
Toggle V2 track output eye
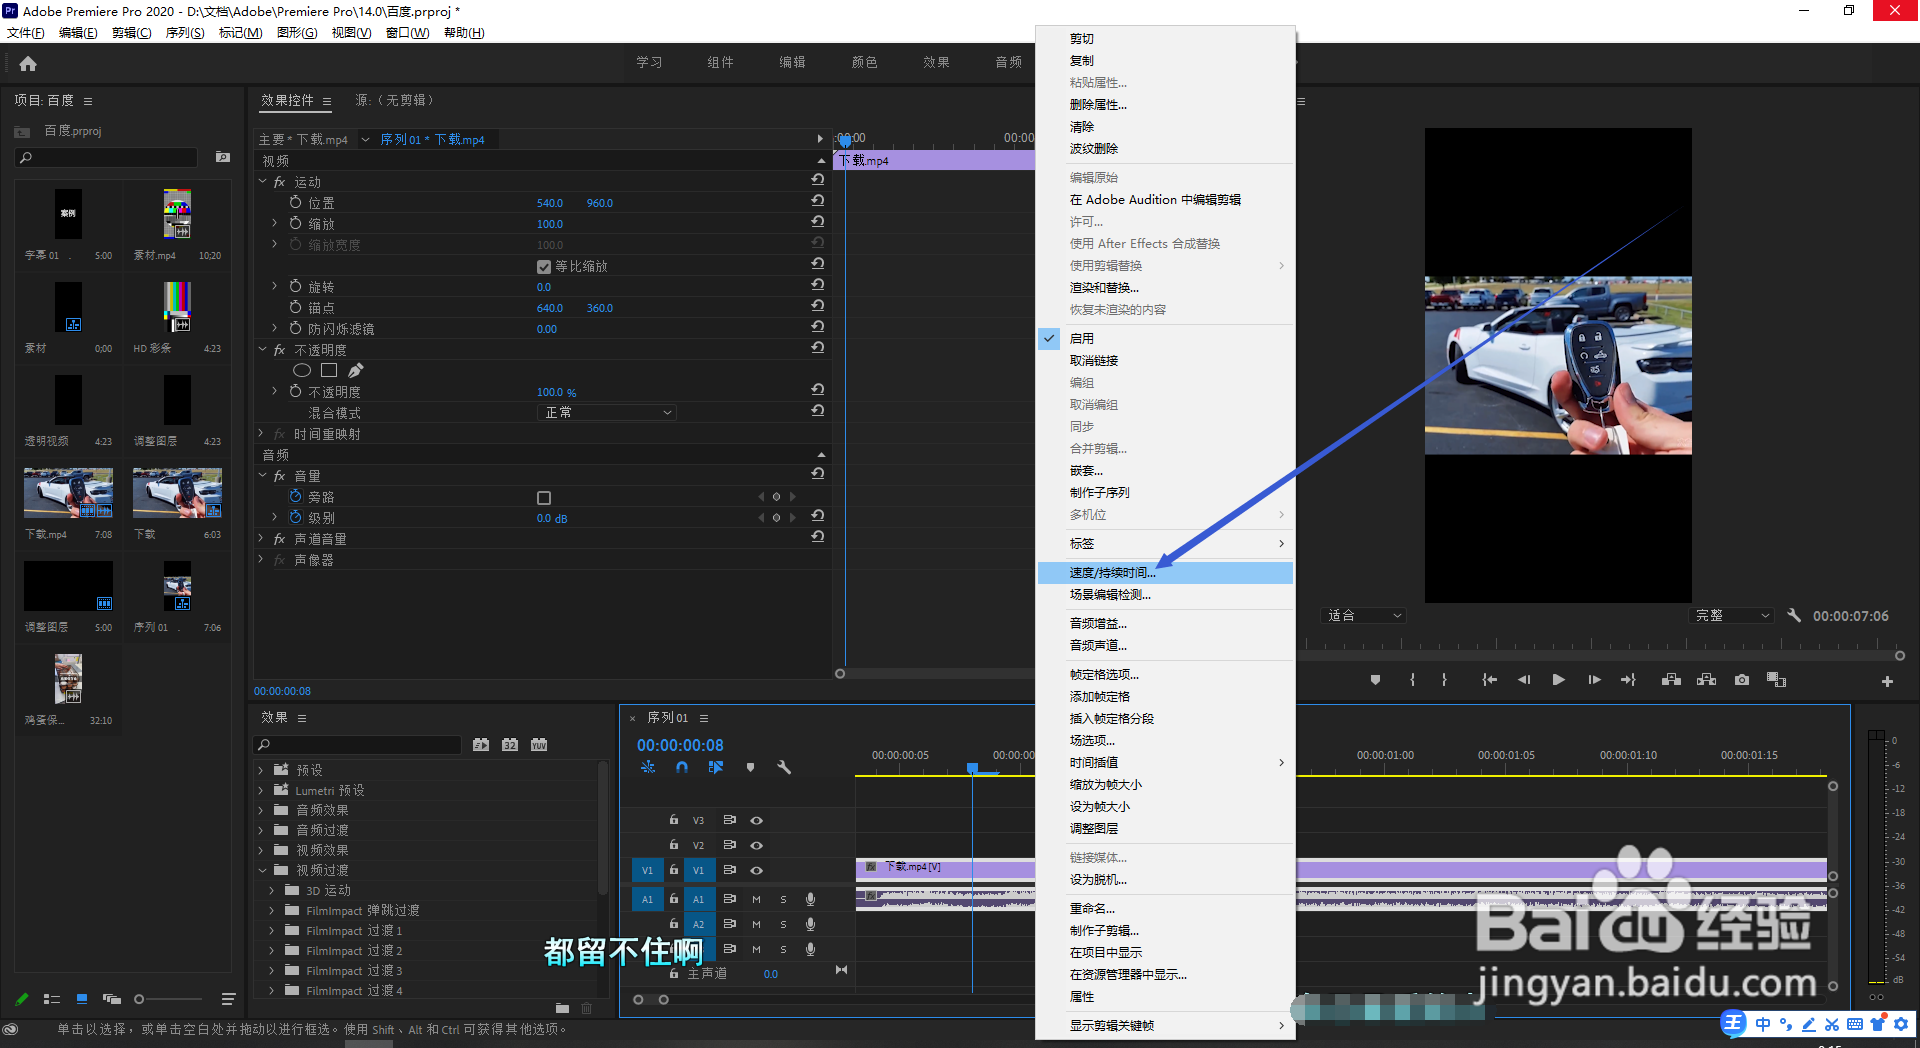click(757, 845)
